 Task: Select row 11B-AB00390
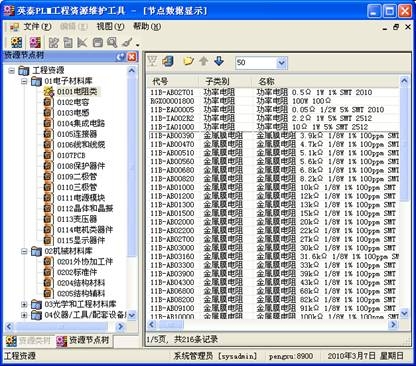(273, 136)
